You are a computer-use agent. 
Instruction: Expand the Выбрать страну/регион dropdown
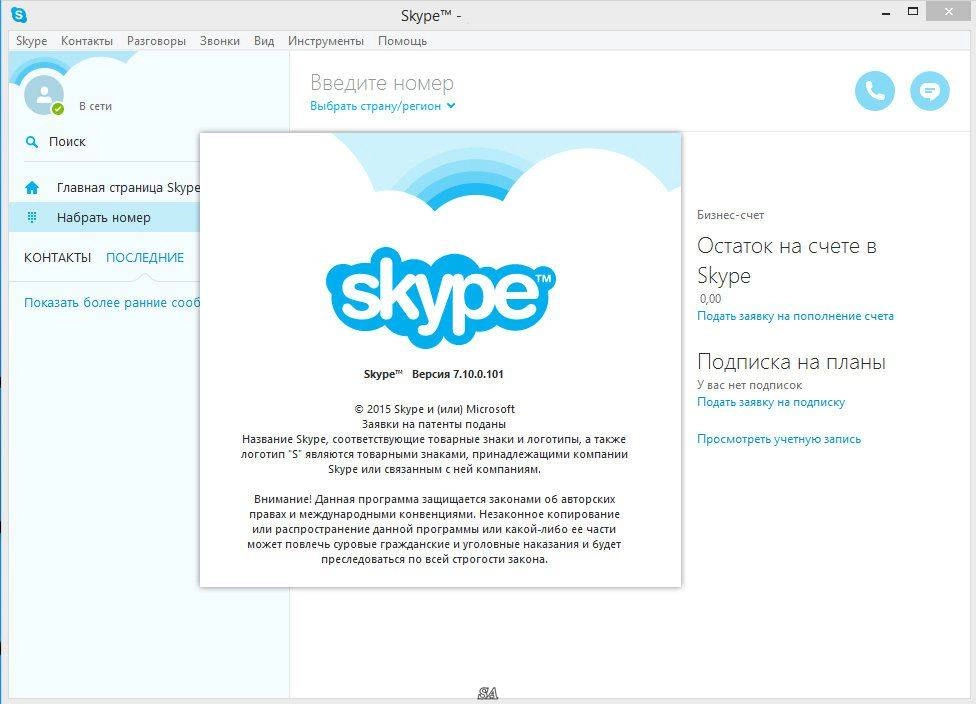(x=382, y=106)
